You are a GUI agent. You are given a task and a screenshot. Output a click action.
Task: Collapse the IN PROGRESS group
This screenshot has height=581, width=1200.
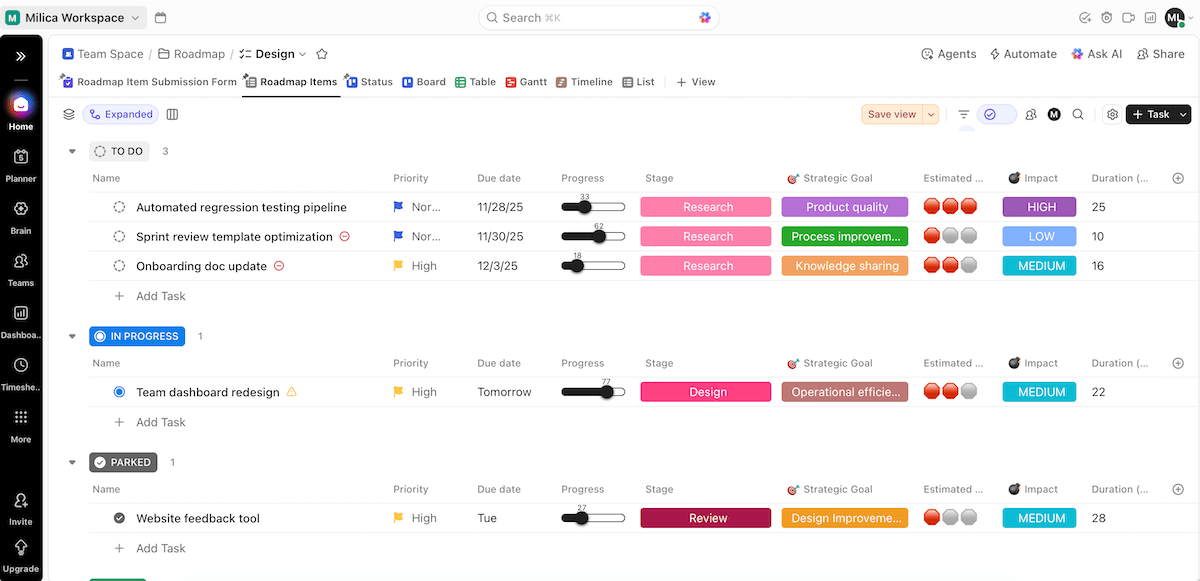point(71,336)
